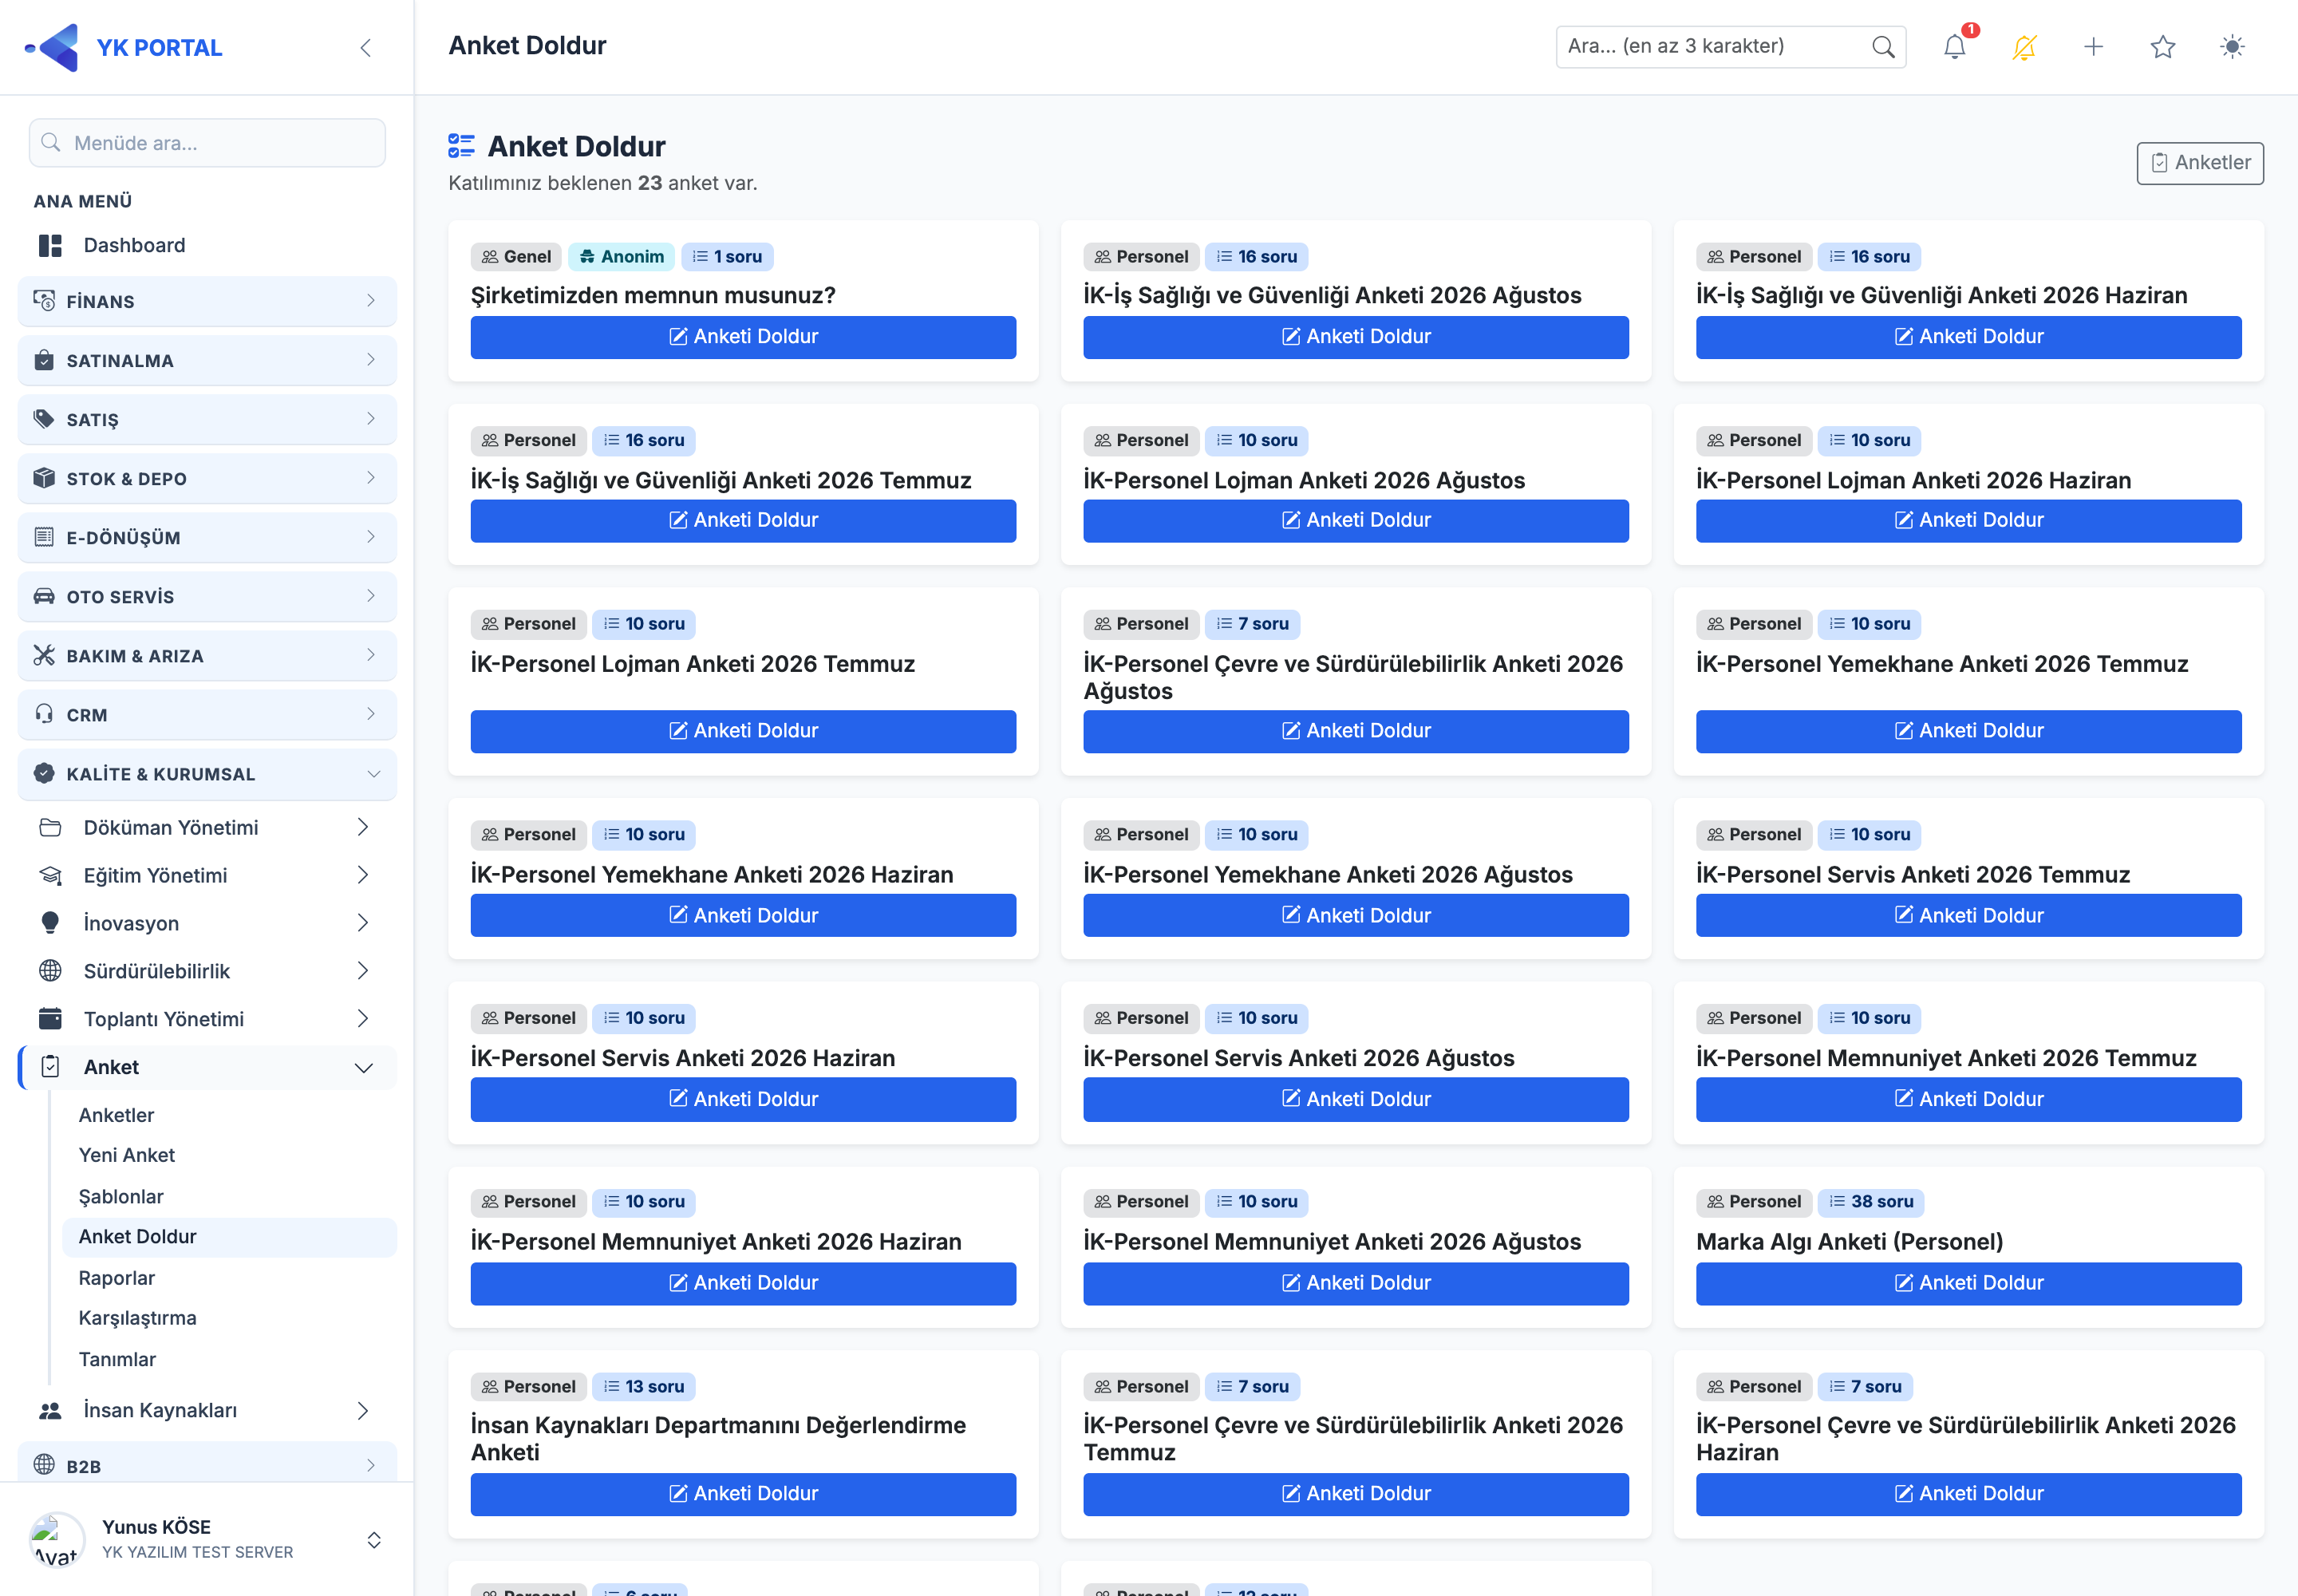Expand the Stok & Depo chevron
The image size is (2298, 1596).
tap(371, 477)
